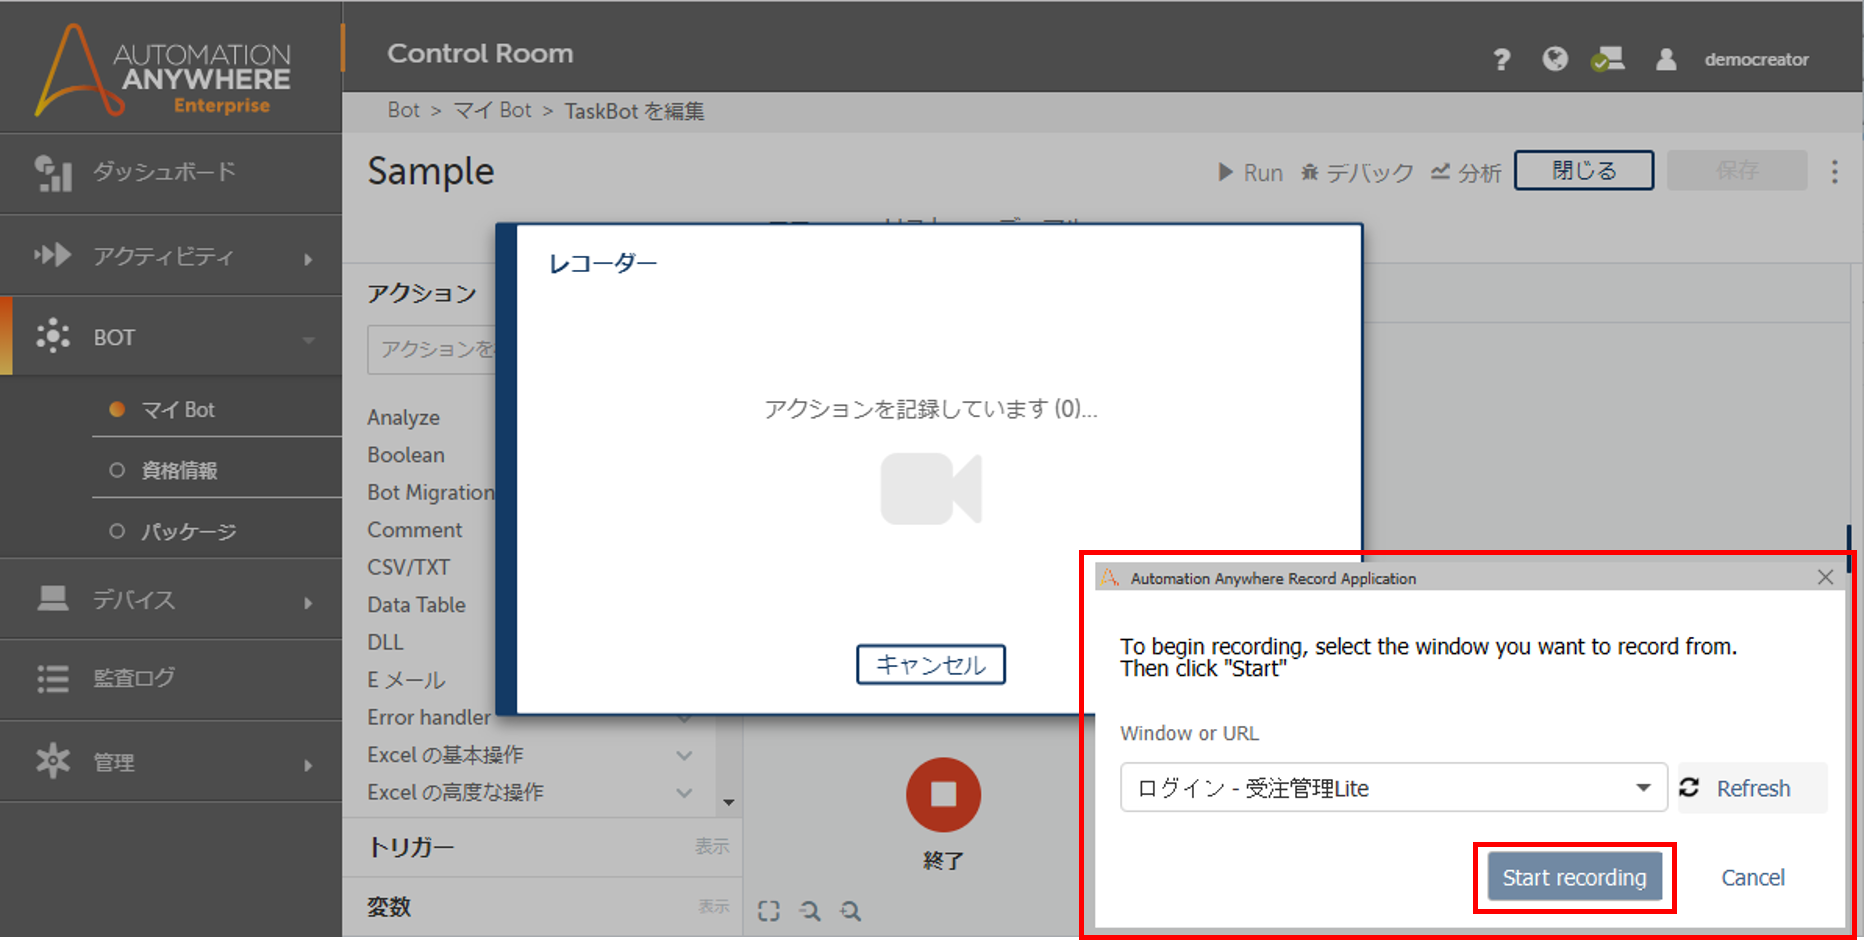Open the help question mark icon
Image resolution: width=1864 pixels, height=940 pixels.
click(1501, 60)
